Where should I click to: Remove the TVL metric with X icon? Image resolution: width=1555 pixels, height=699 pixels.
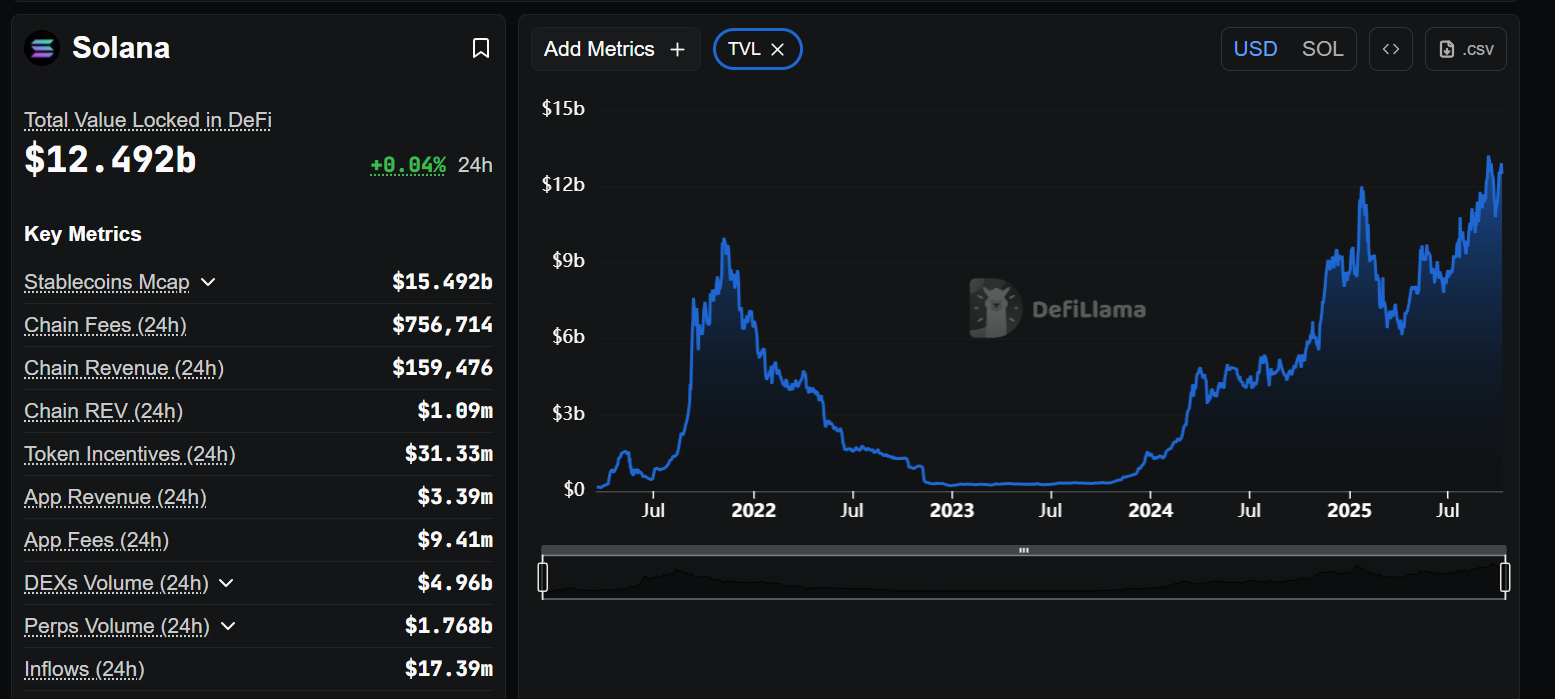778,49
